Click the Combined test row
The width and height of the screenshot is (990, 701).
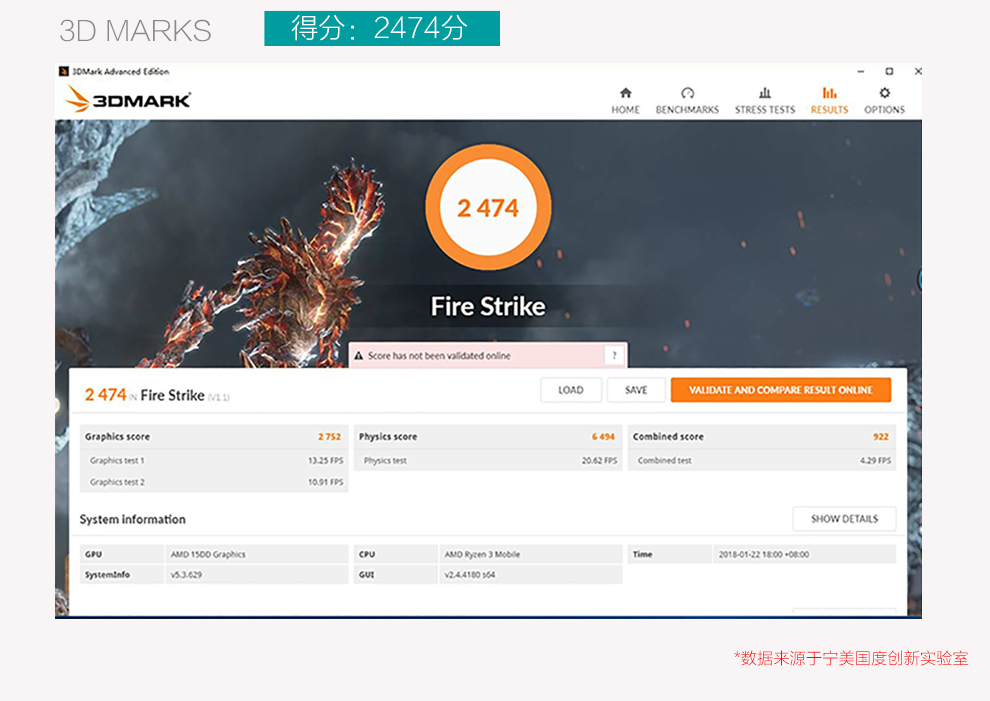(762, 460)
